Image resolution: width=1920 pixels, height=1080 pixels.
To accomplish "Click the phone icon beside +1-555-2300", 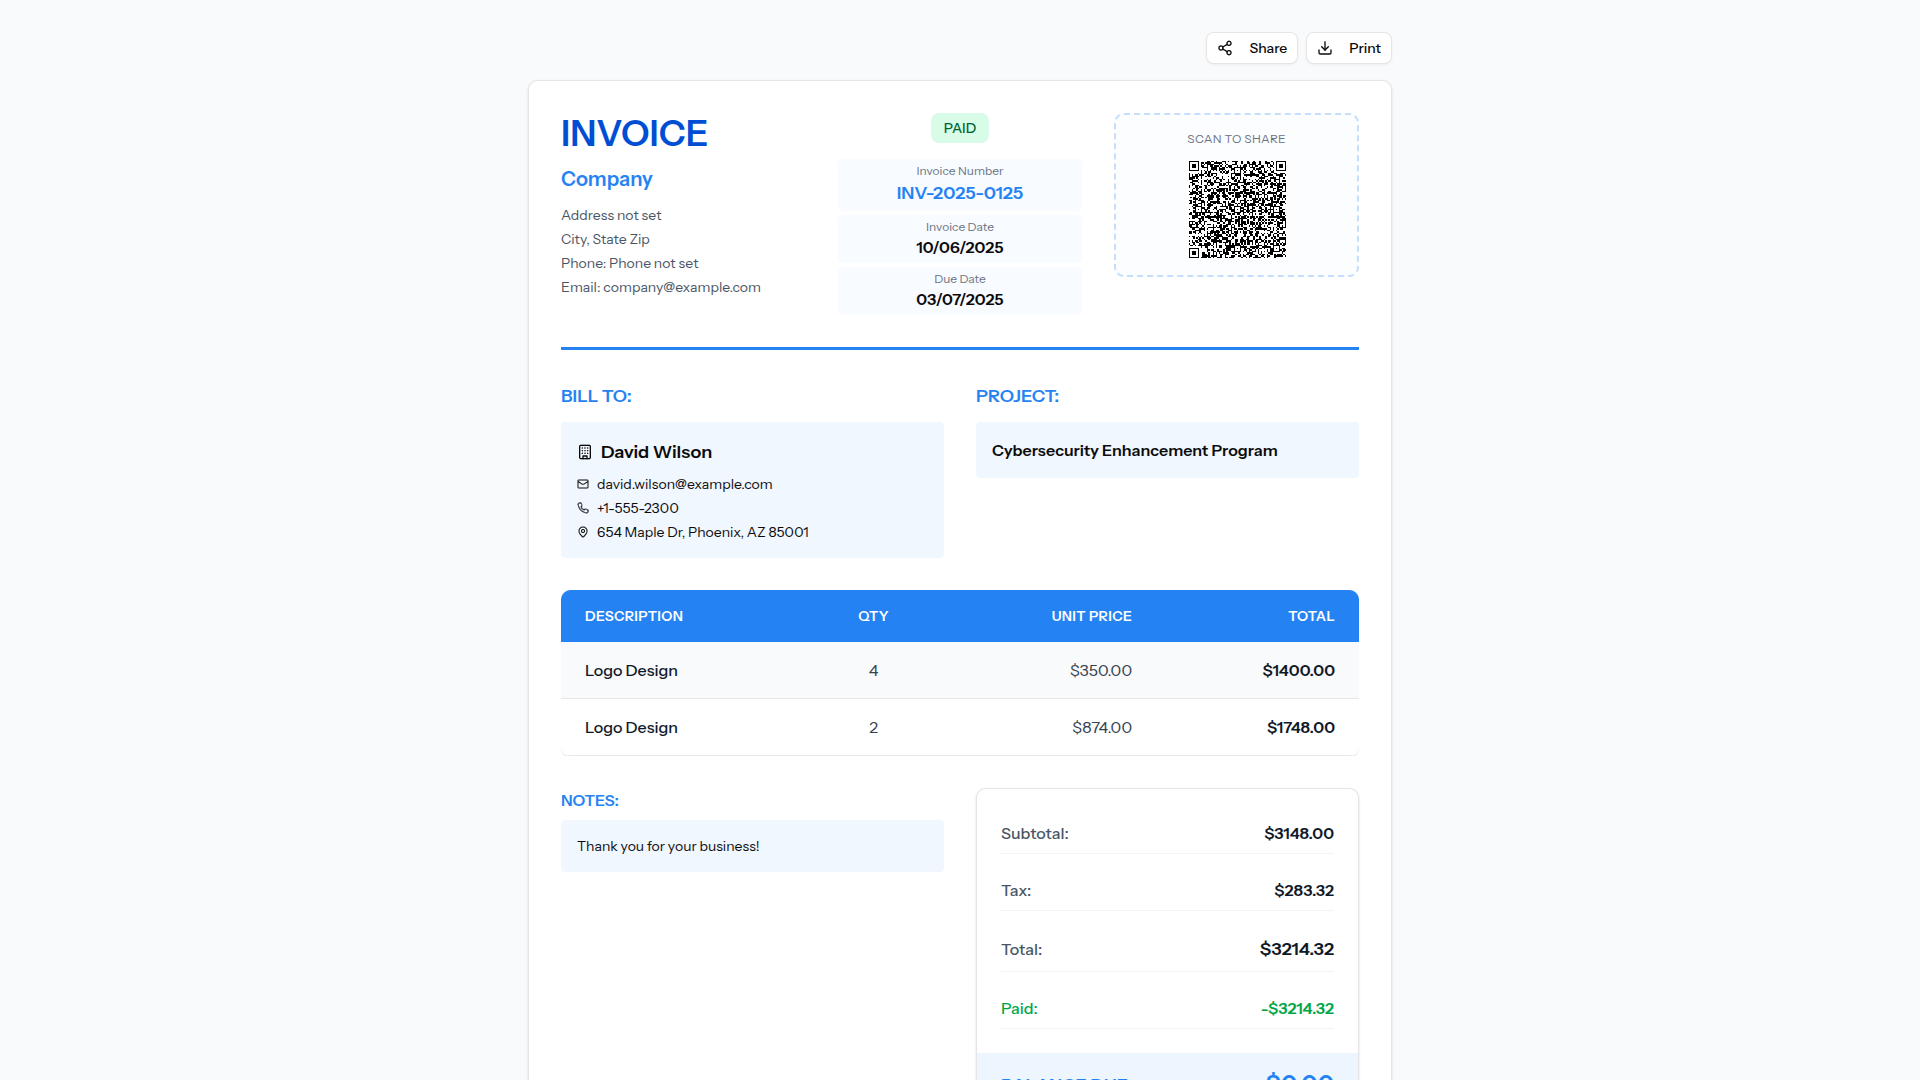I will tap(583, 508).
